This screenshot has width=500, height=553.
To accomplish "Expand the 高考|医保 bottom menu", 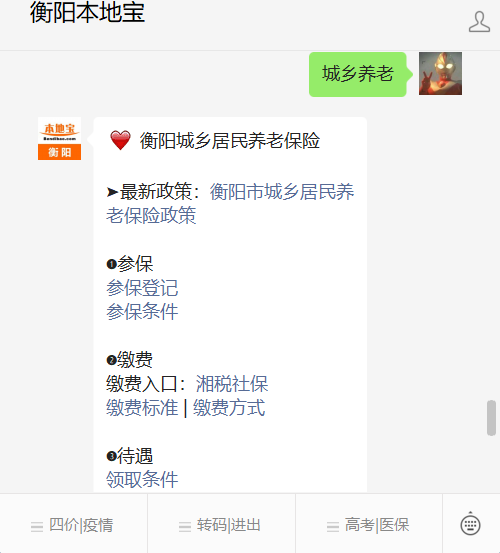I will [369, 523].
